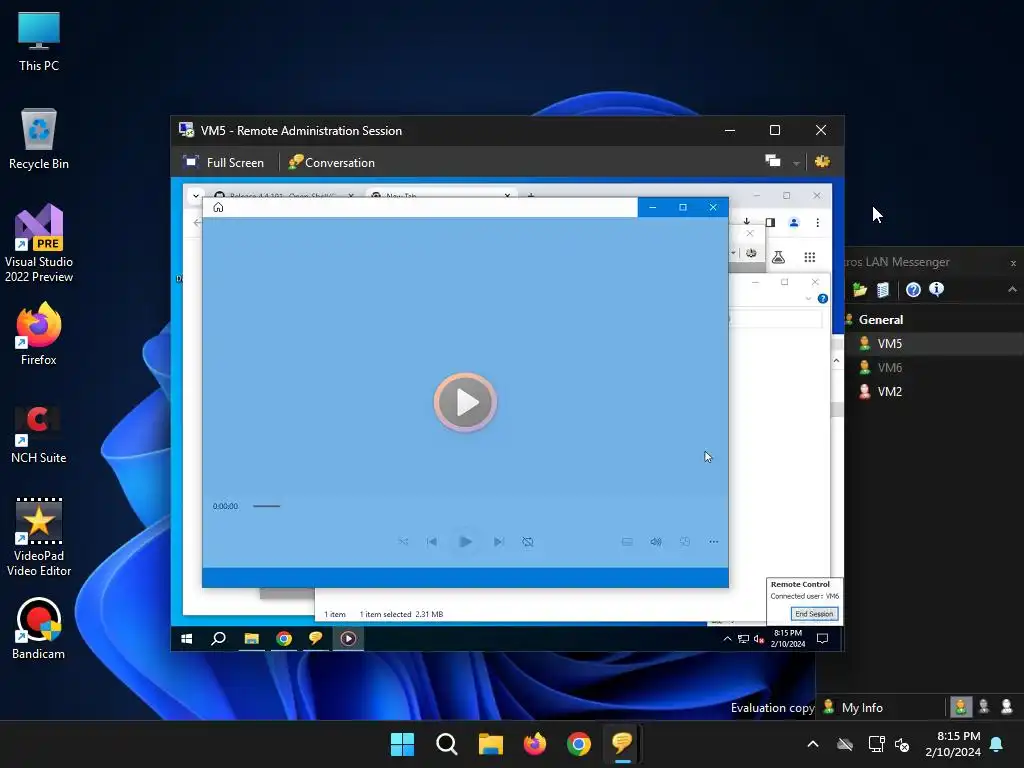Viewport: 1024px width, 768px height.
Task: Select user VM2 in the contact list
Action: pyautogui.click(x=934, y=392)
